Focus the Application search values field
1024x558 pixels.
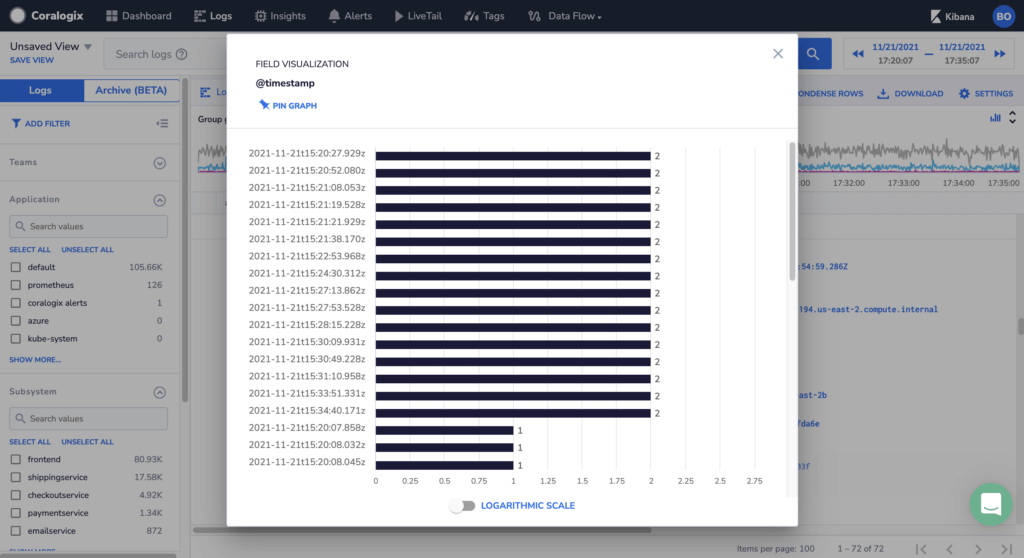point(88,226)
